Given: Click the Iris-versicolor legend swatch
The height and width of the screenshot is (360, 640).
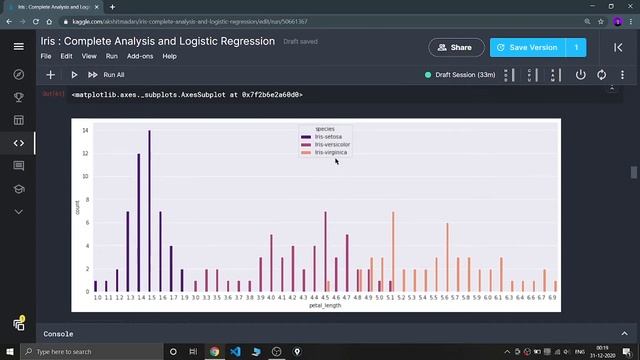Looking at the screenshot, I should (306, 144).
